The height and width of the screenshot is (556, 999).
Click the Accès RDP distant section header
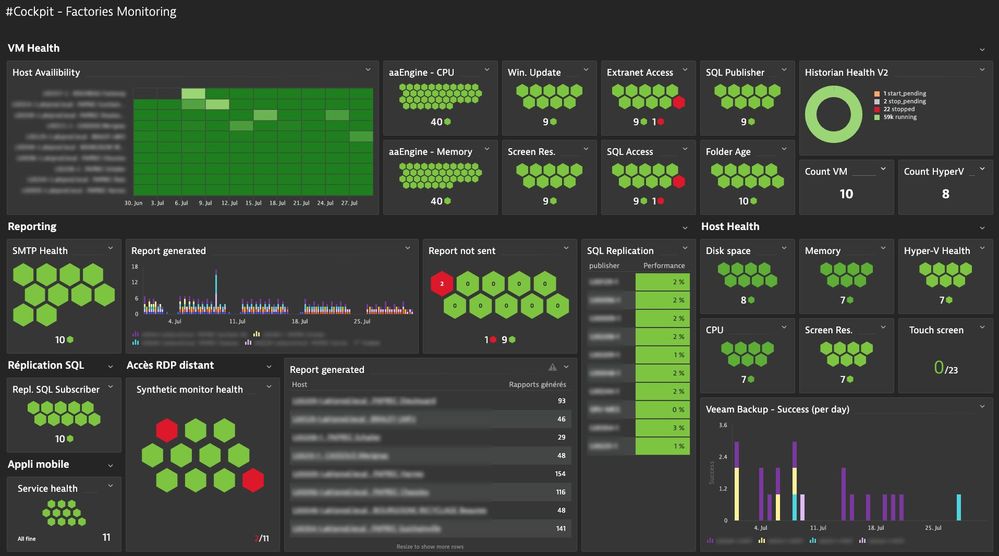(171, 365)
